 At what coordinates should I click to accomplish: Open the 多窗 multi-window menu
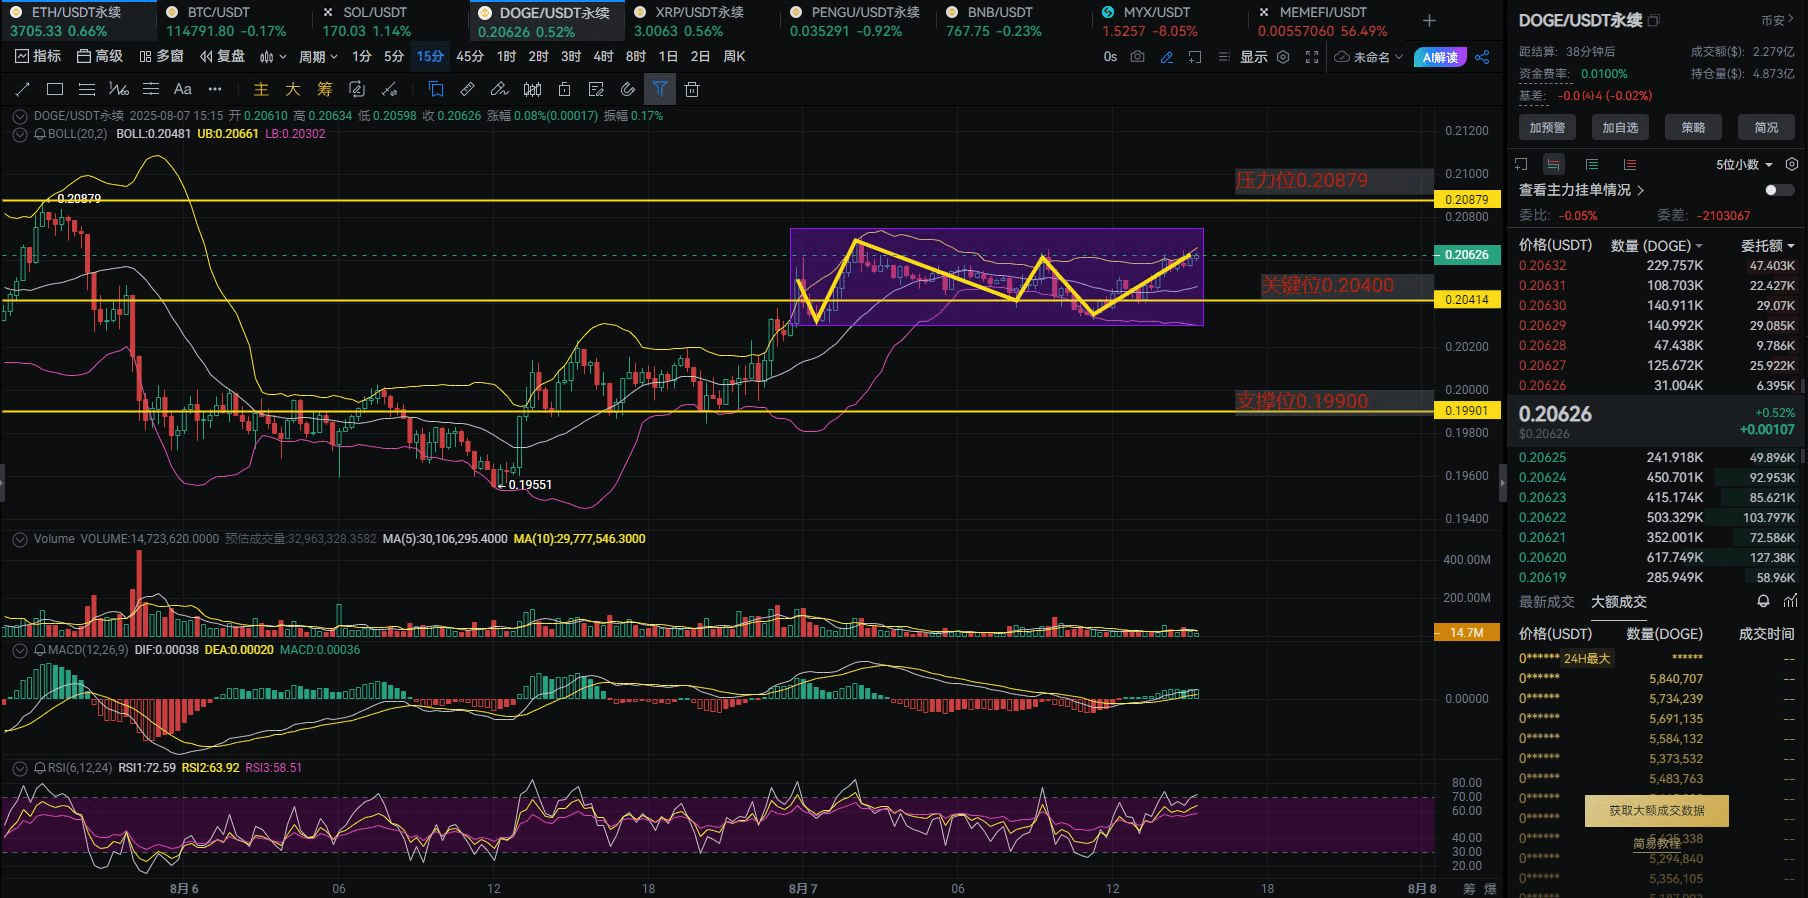coord(161,57)
